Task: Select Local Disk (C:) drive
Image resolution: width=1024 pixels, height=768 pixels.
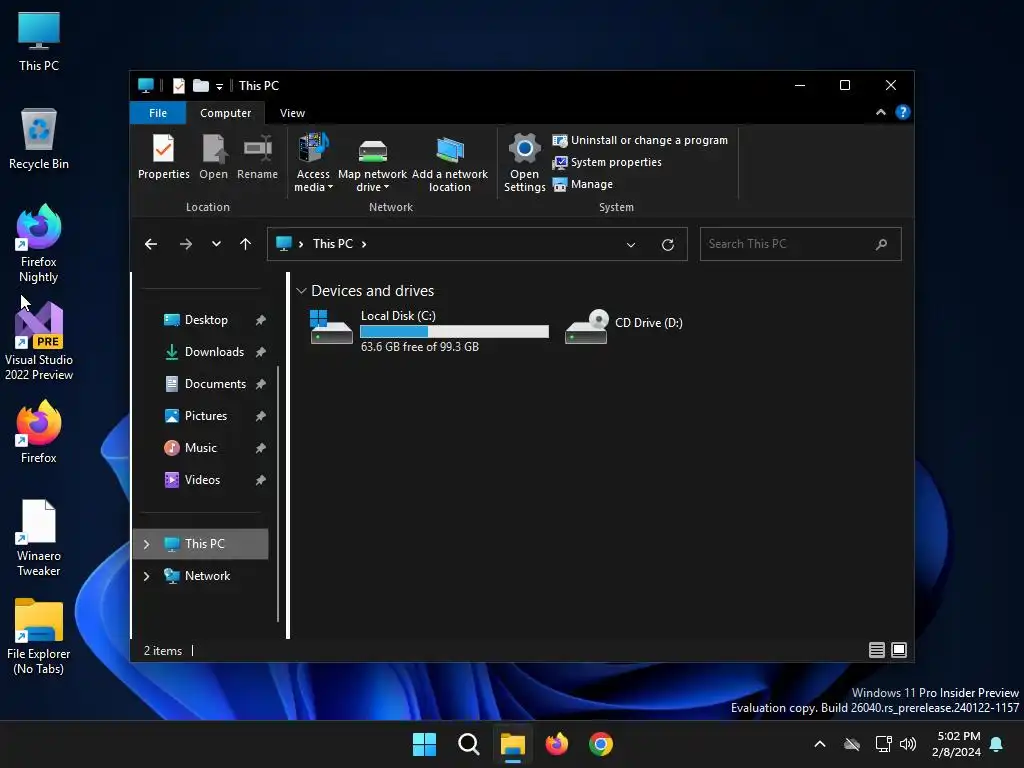Action: (429, 331)
